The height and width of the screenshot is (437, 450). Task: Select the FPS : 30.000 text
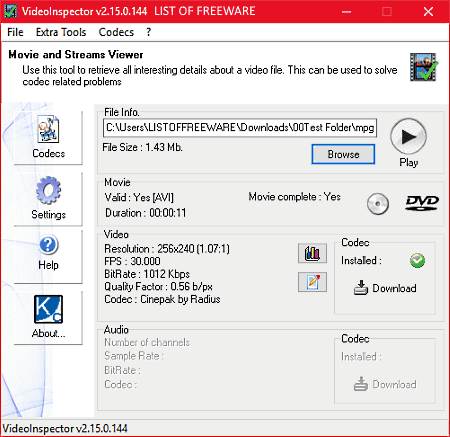coord(132,261)
